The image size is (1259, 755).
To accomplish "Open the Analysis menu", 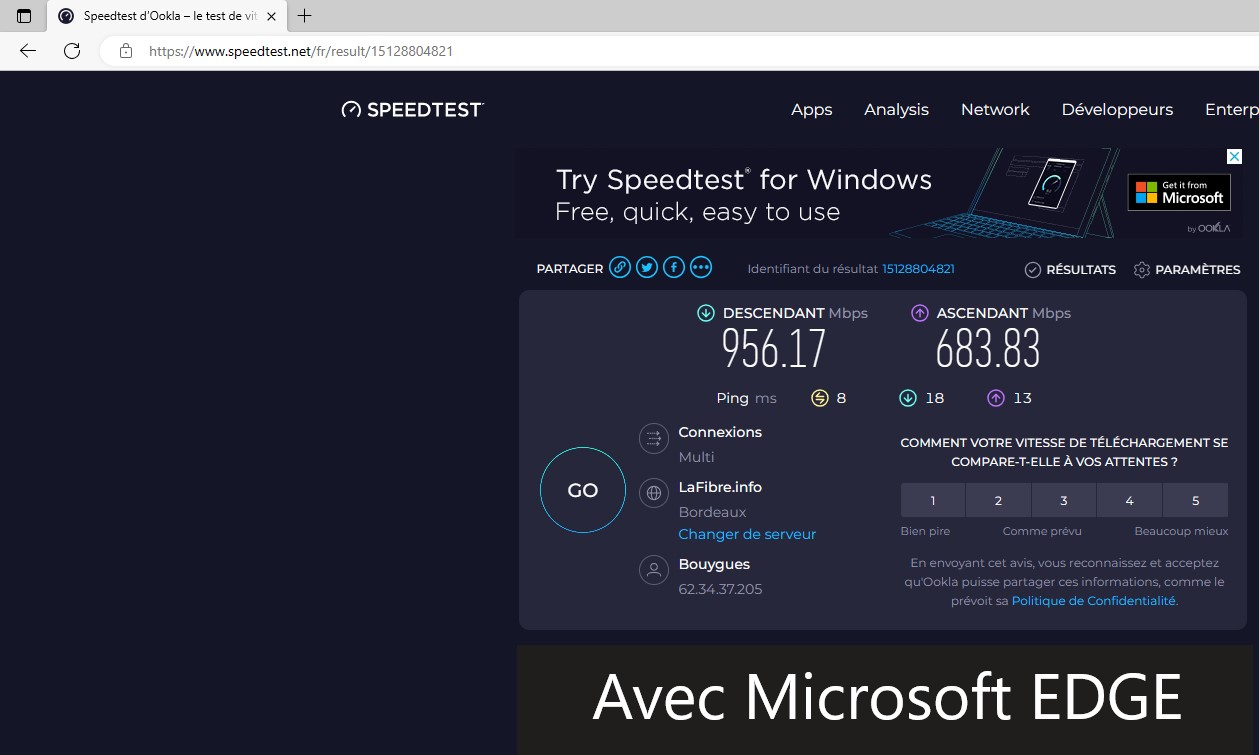I will pos(896,110).
